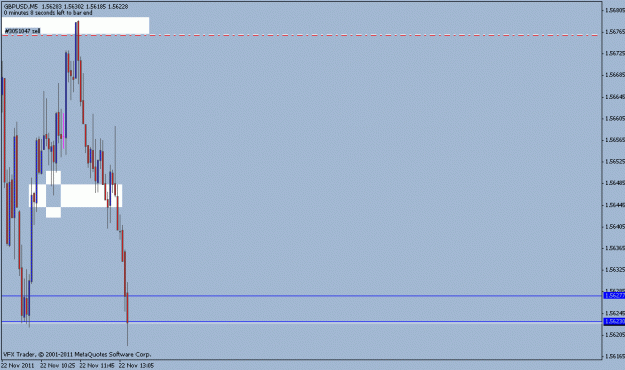Click the 'seconds left to bar end' countdown

point(48,13)
